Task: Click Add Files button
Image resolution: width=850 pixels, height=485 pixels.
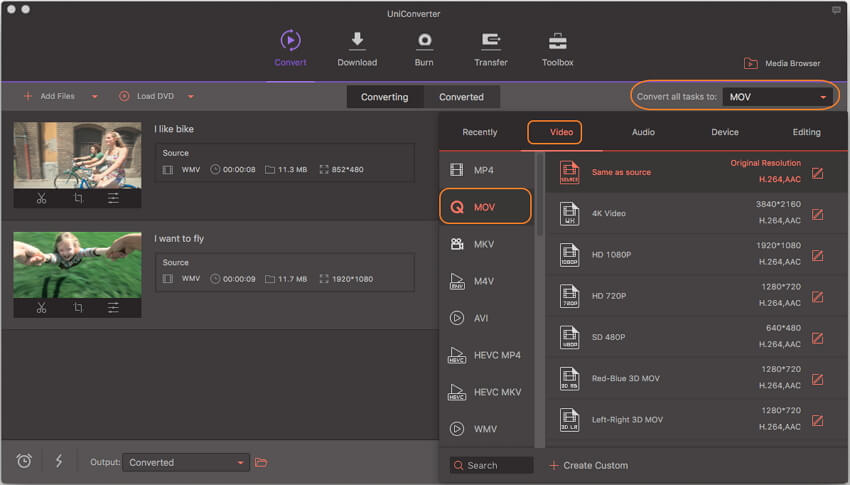Action: [x=50, y=96]
